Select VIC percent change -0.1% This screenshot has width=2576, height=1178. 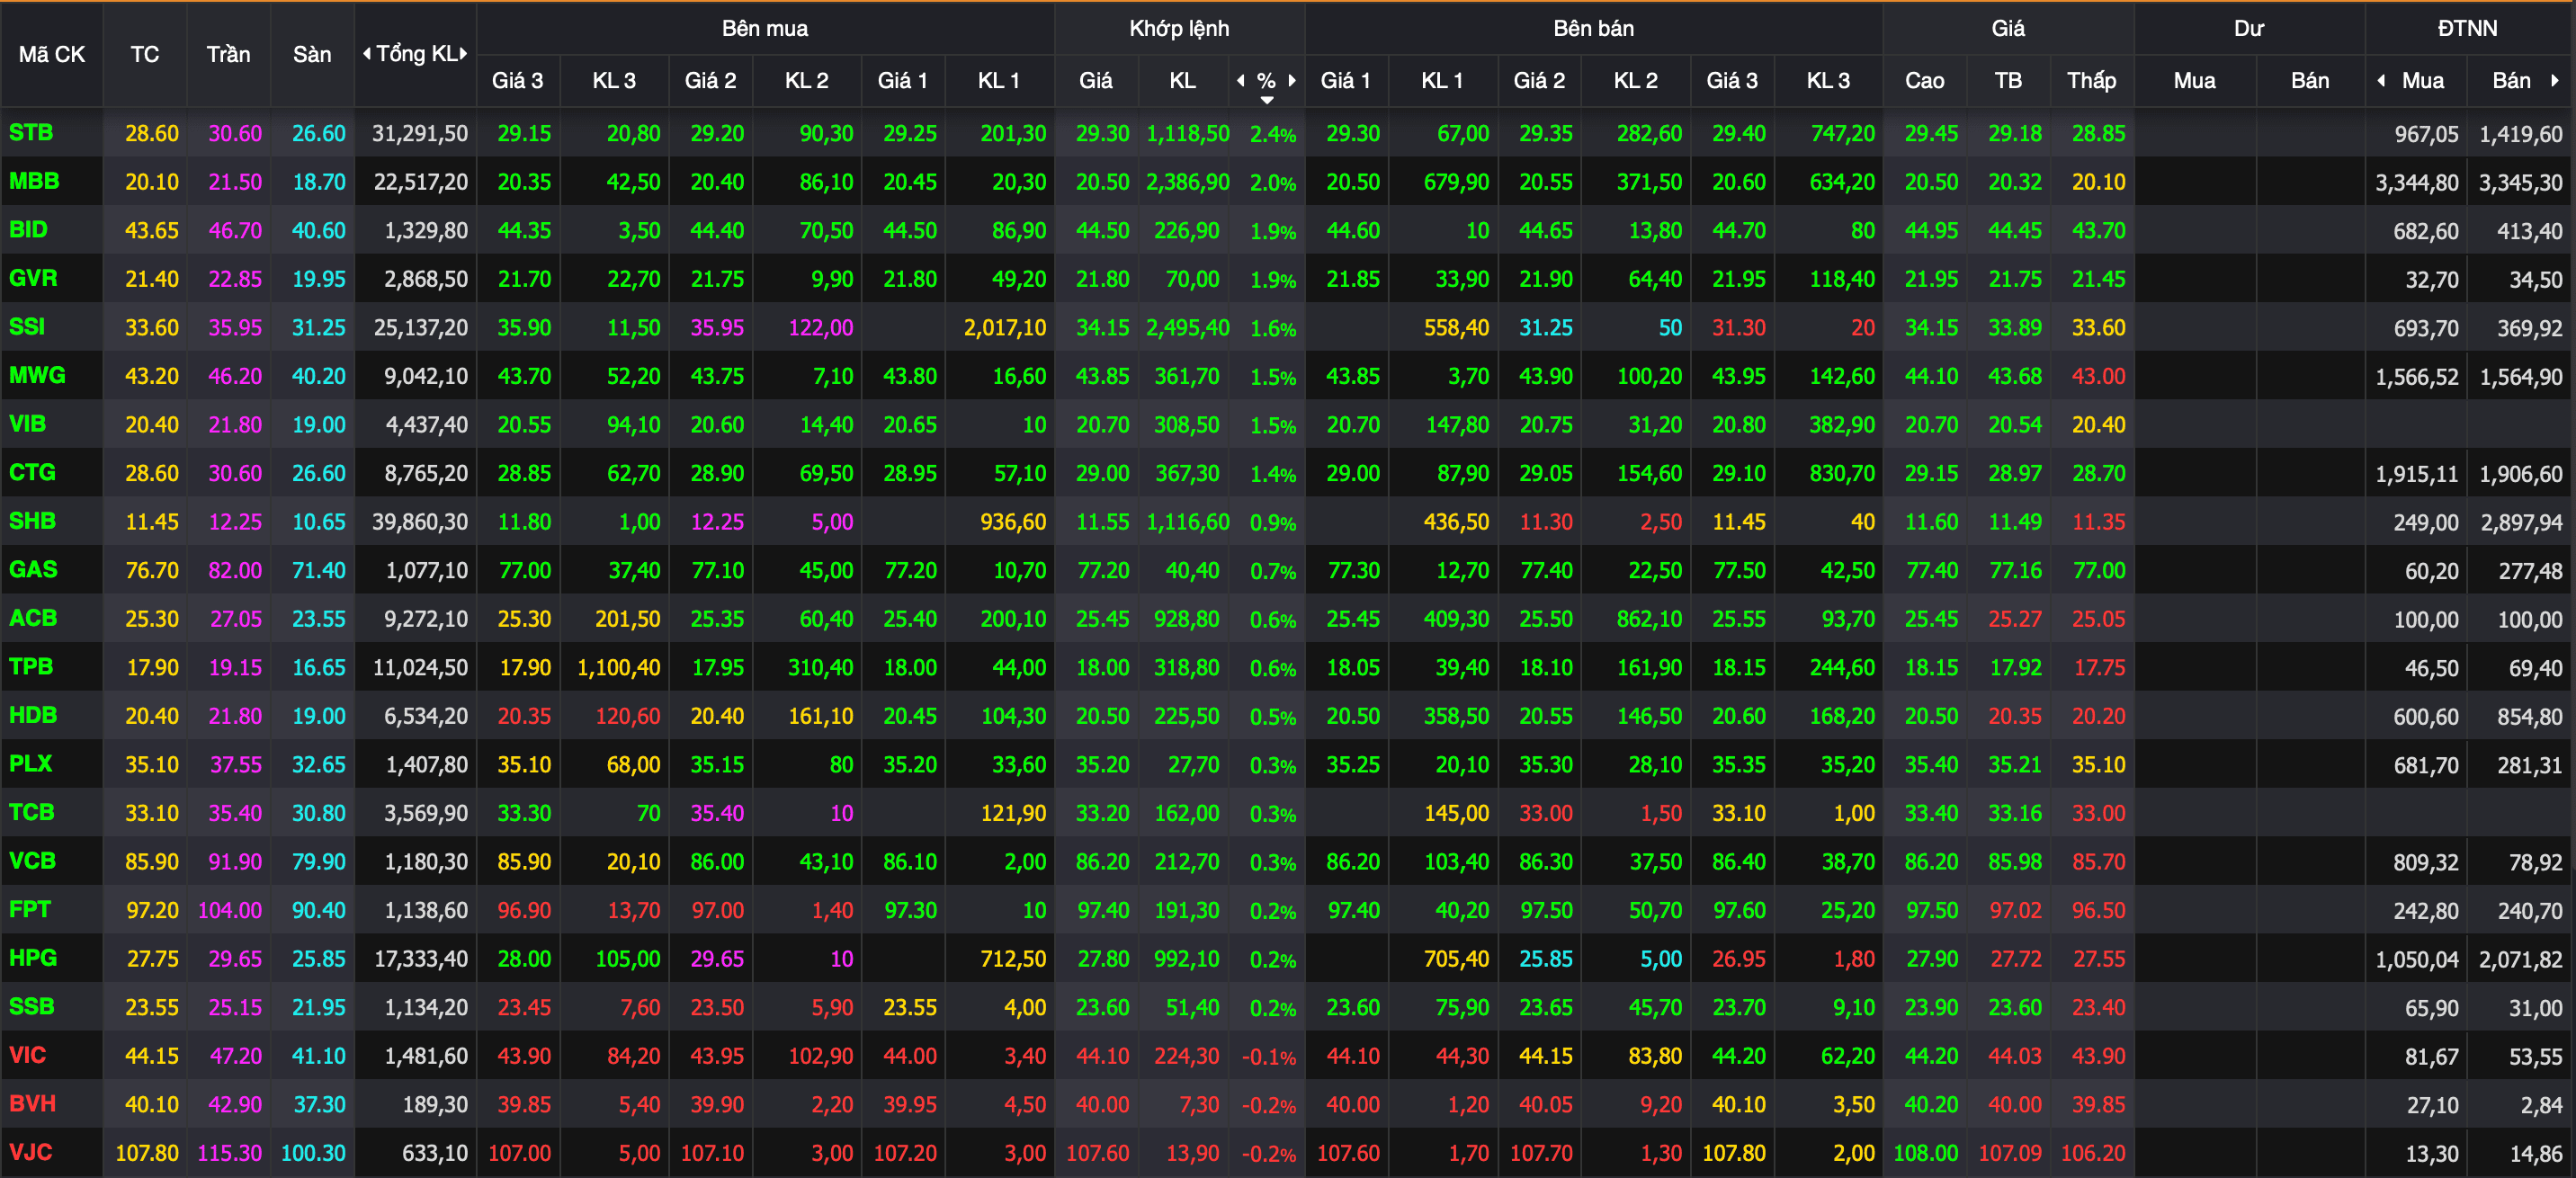(1269, 1057)
